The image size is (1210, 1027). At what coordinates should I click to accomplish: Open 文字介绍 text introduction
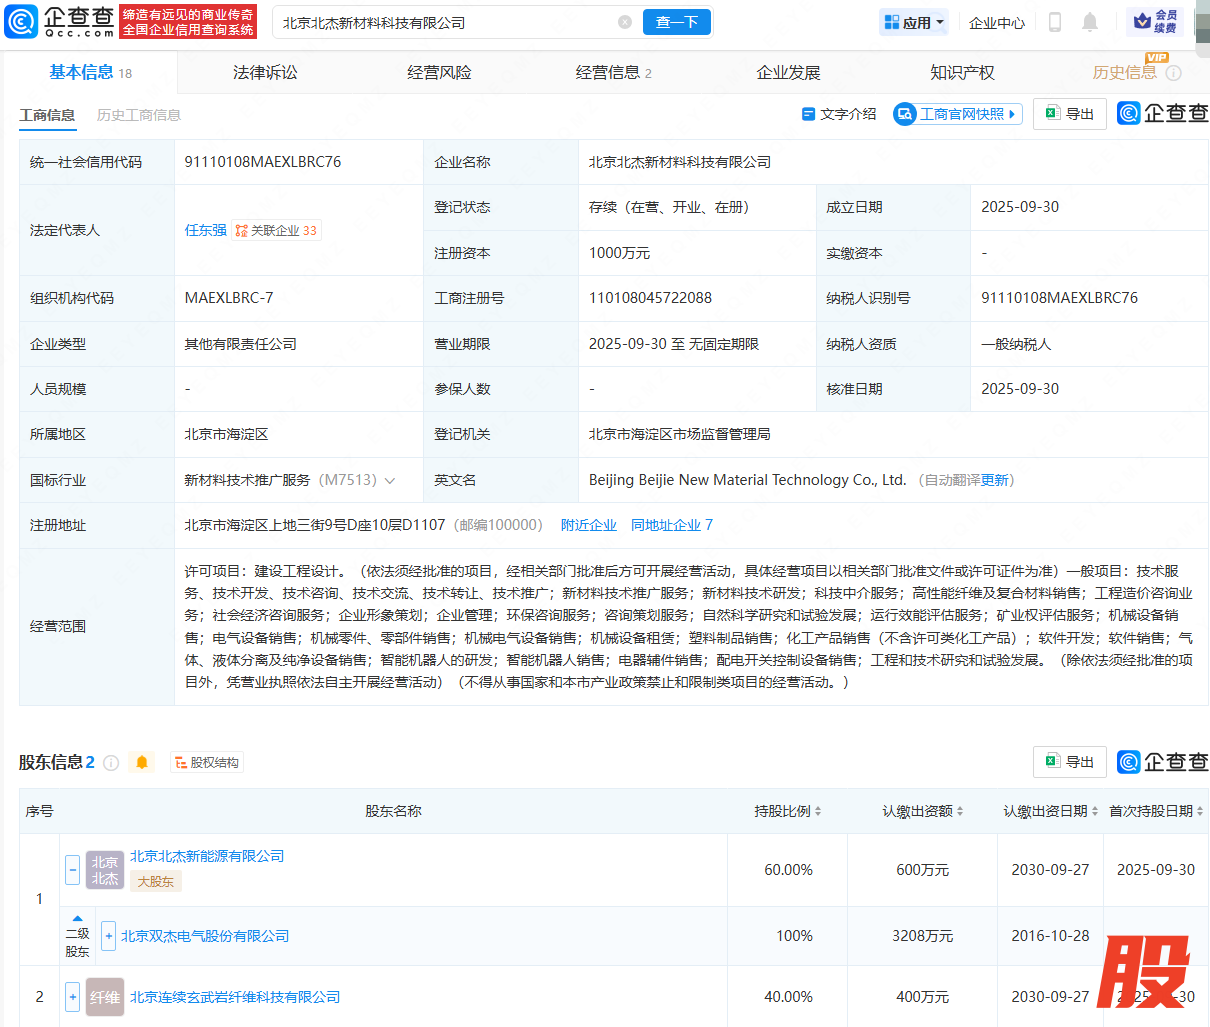coord(839,114)
